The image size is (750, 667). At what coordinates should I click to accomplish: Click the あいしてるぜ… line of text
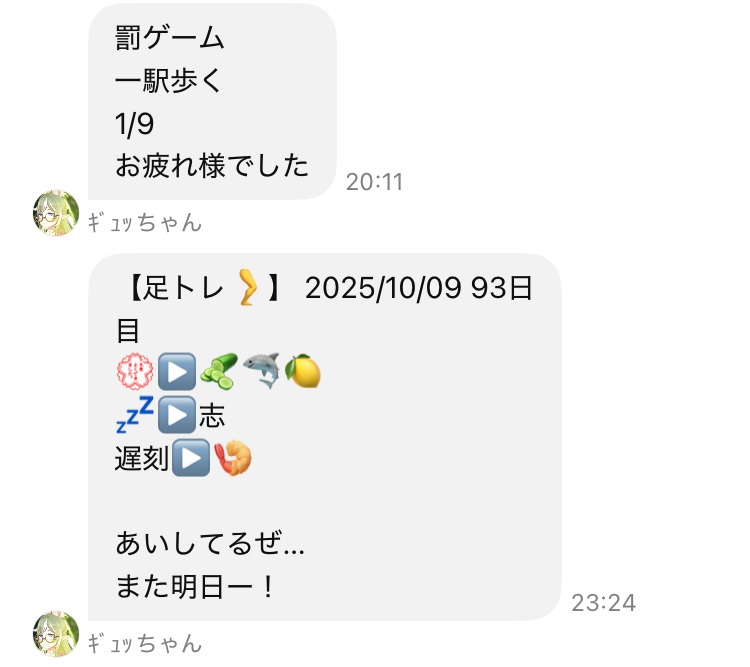(210, 544)
